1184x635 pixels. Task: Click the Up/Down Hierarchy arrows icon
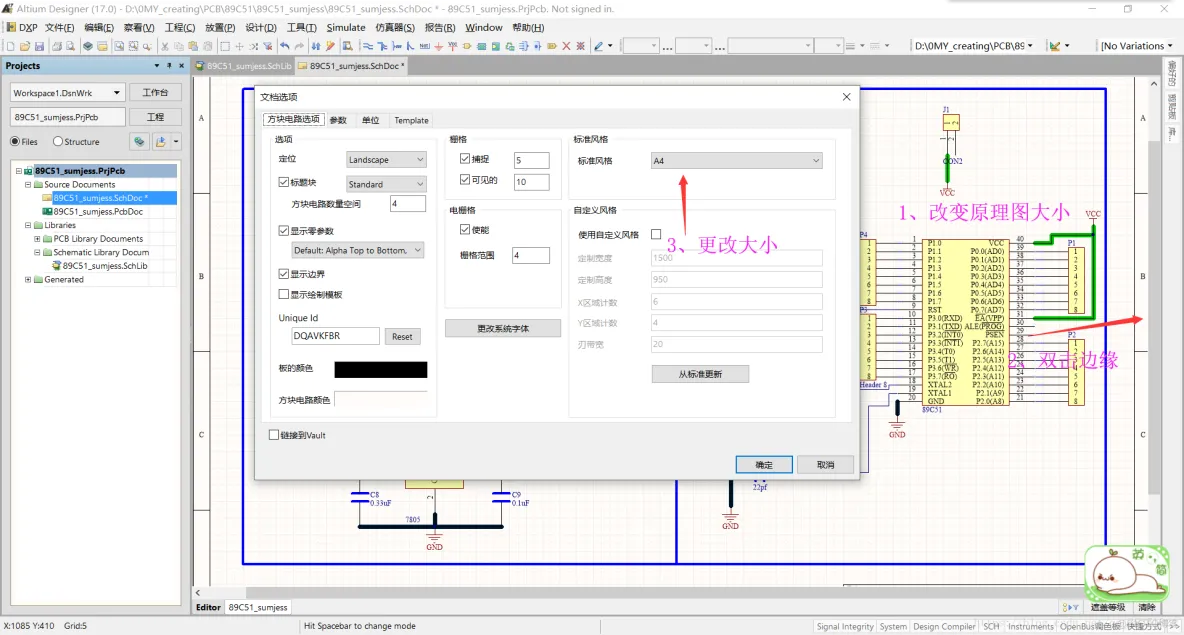point(316,46)
